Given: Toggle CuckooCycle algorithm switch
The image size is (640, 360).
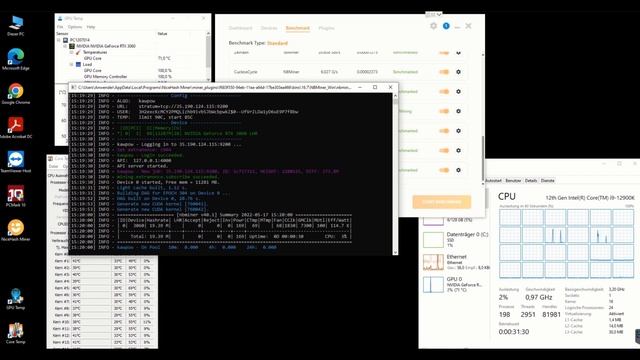Looking at the screenshot, I should pyautogui.click(x=444, y=72).
